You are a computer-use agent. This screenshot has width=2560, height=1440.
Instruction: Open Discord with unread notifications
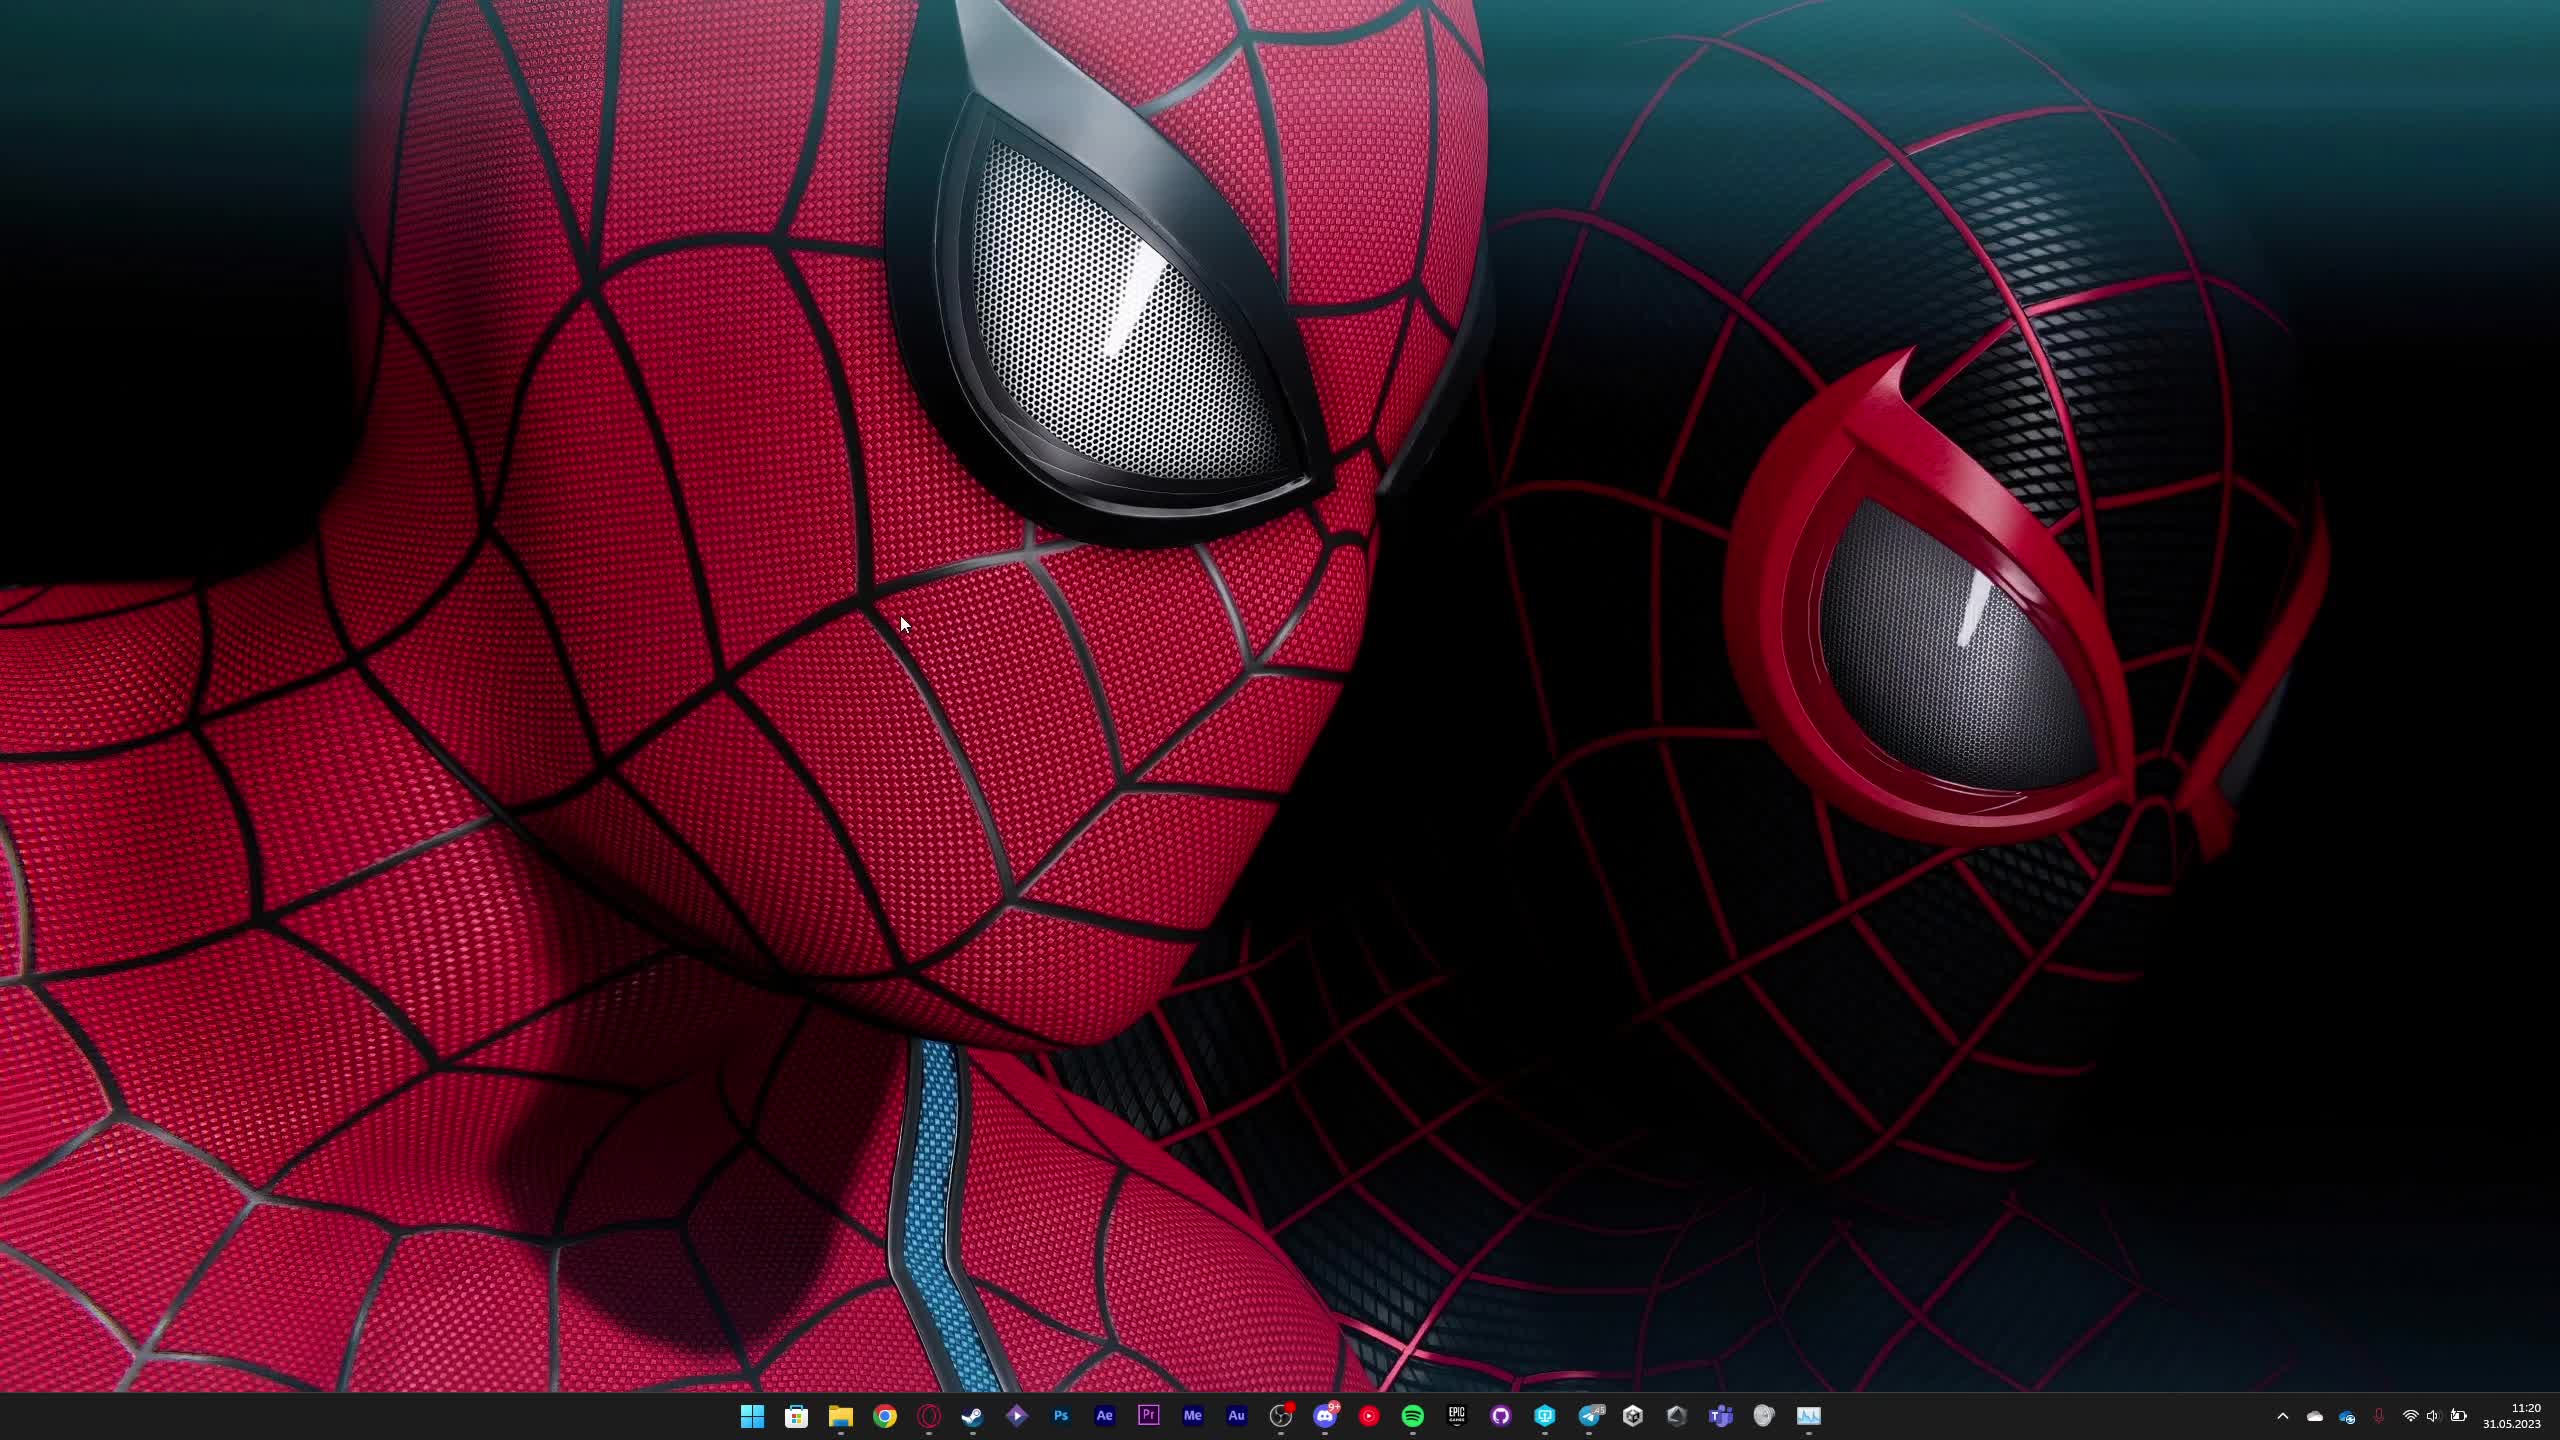click(1325, 1415)
